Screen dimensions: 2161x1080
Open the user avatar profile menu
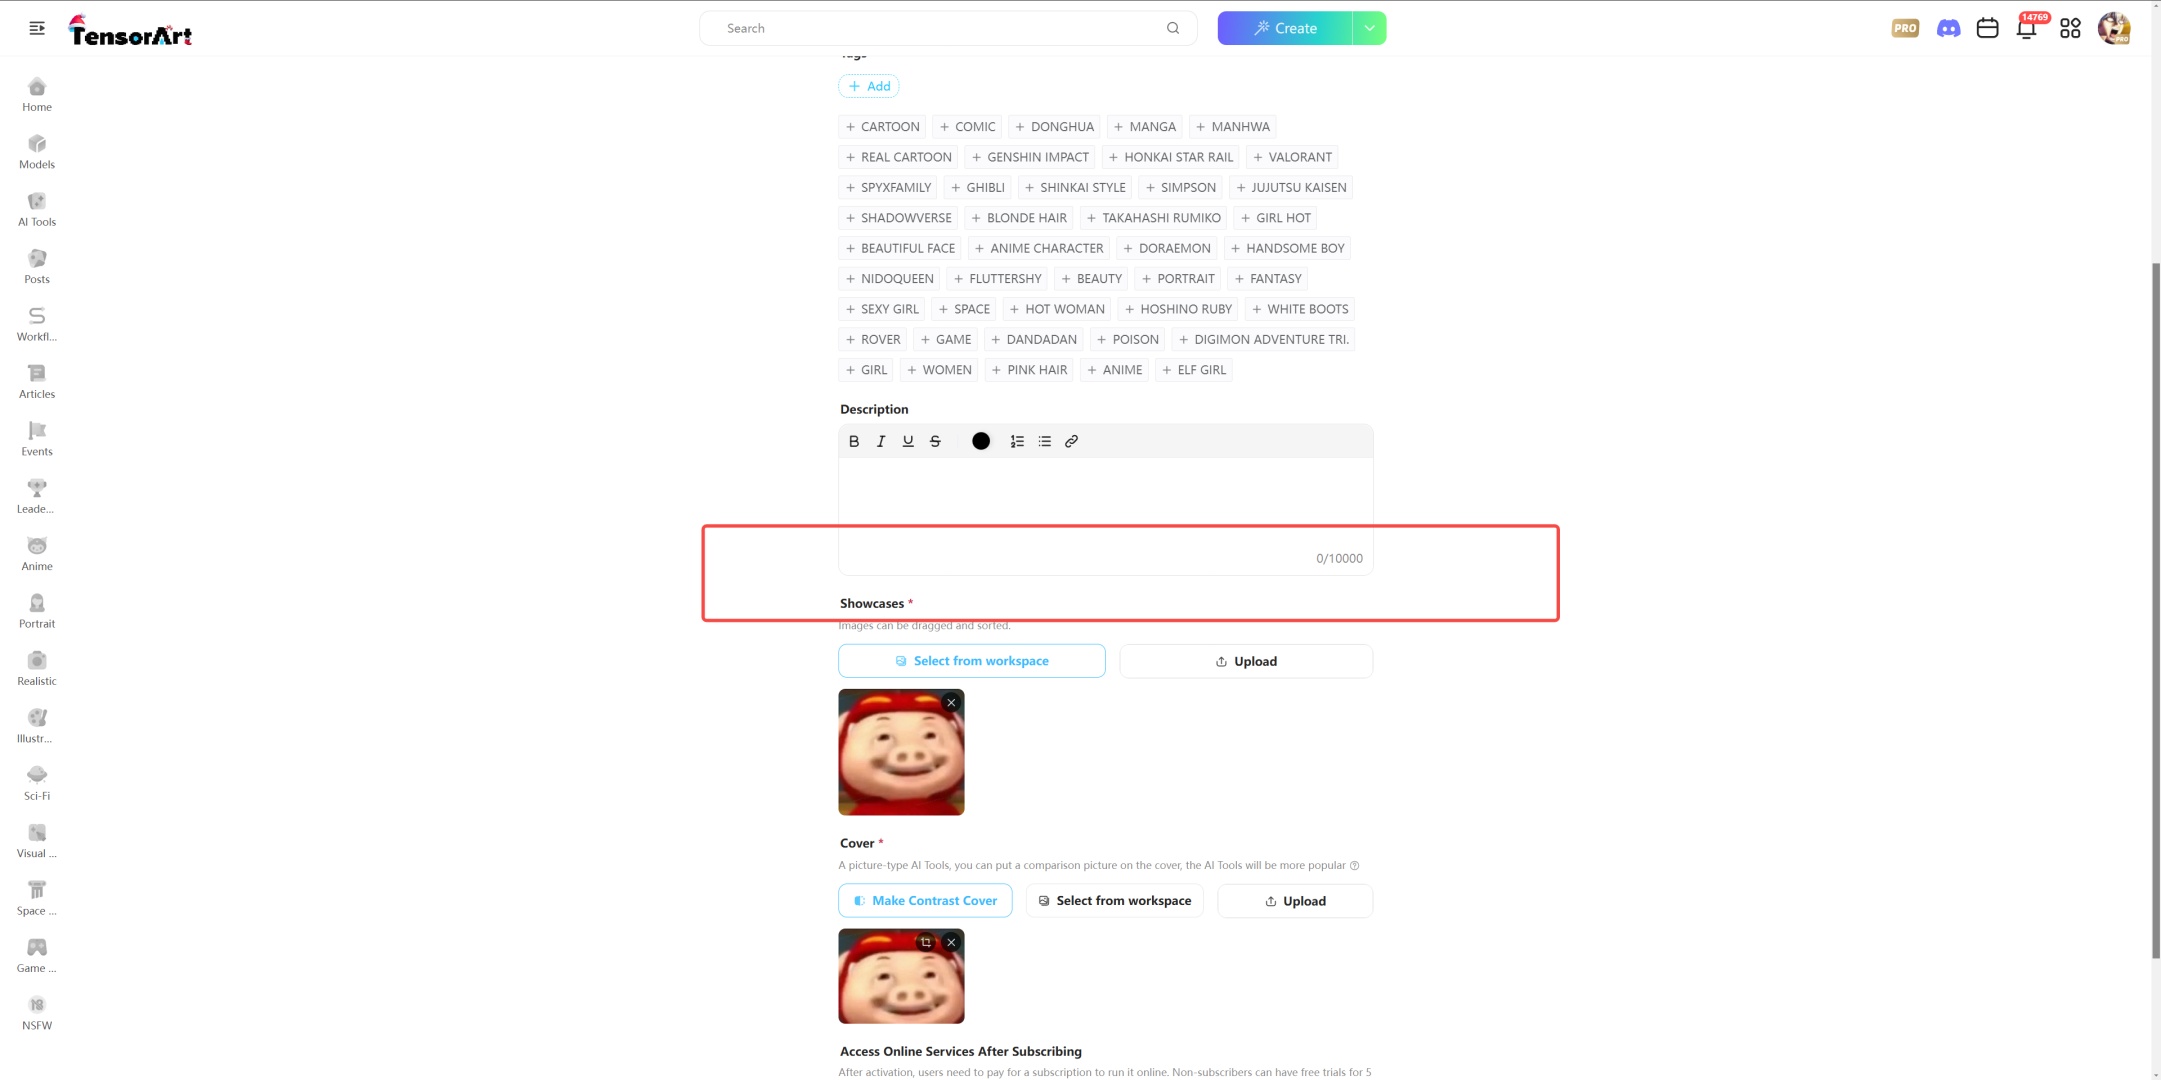2114,28
